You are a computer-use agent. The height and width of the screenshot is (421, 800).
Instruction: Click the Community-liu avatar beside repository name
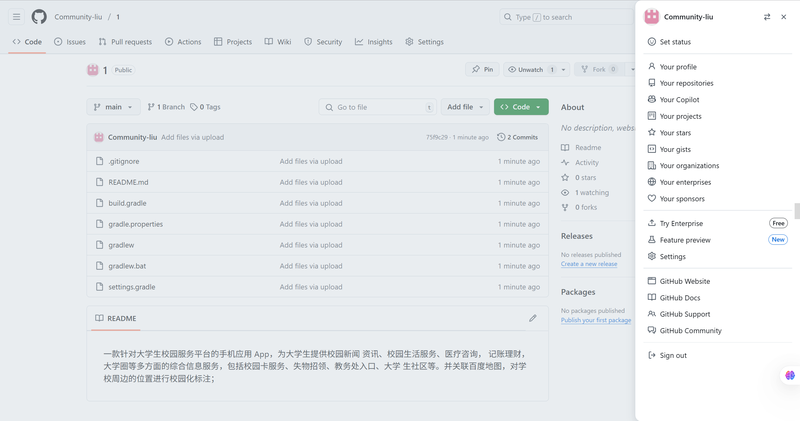[x=92, y=70]
